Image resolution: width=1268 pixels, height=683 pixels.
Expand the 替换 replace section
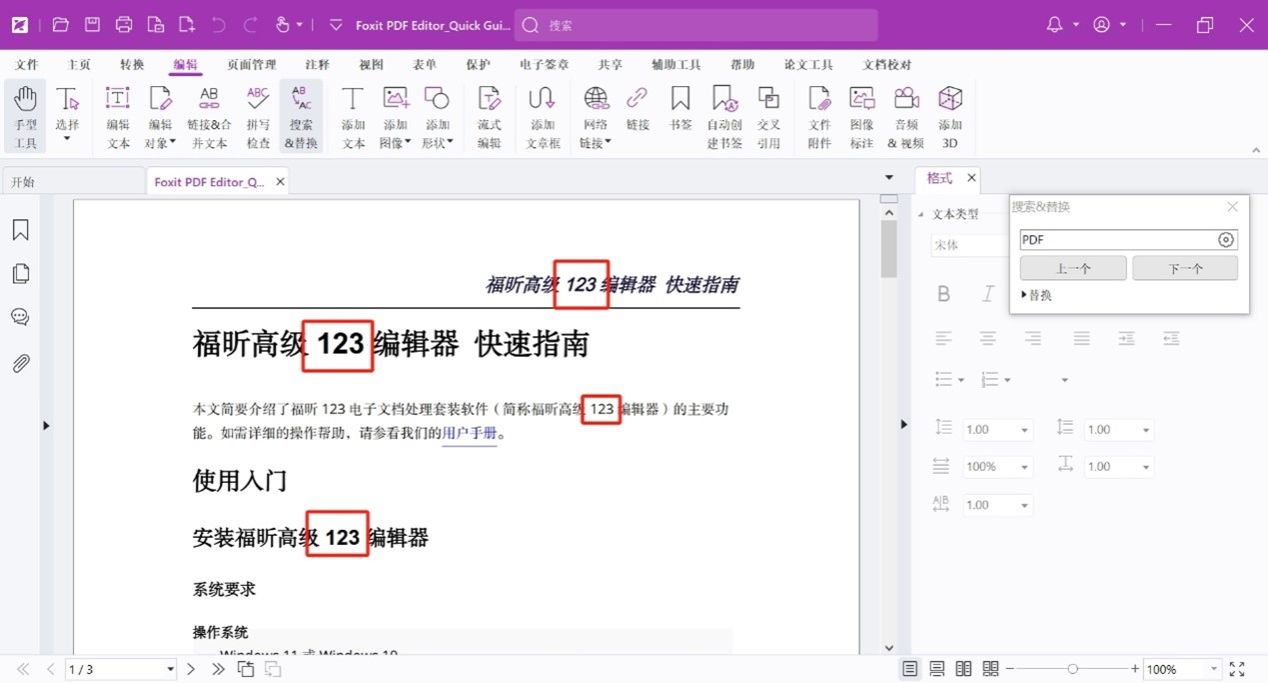point(1036,296)
